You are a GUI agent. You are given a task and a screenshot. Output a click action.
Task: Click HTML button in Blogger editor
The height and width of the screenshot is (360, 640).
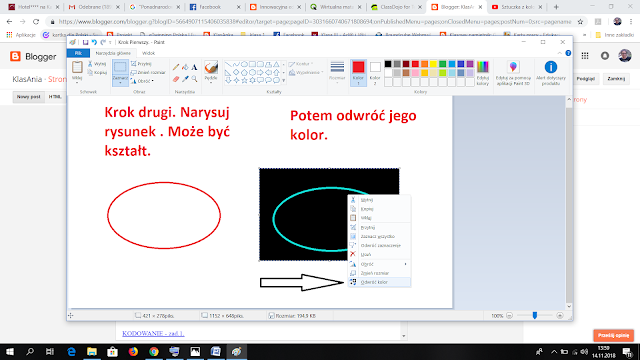pyautogui.click(x=55, y=97)
